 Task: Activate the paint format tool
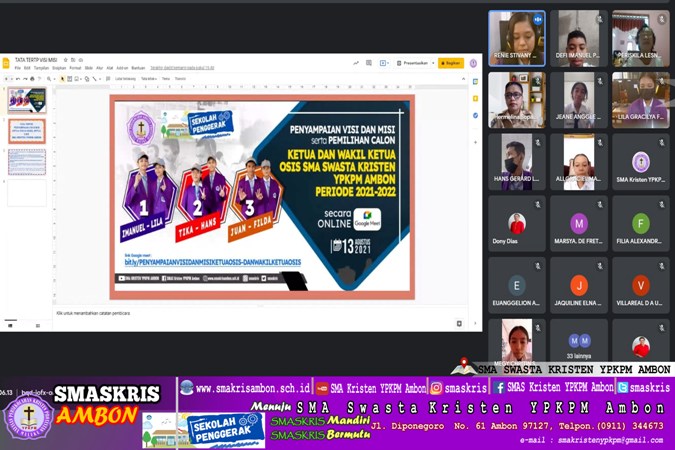point(40,79)
